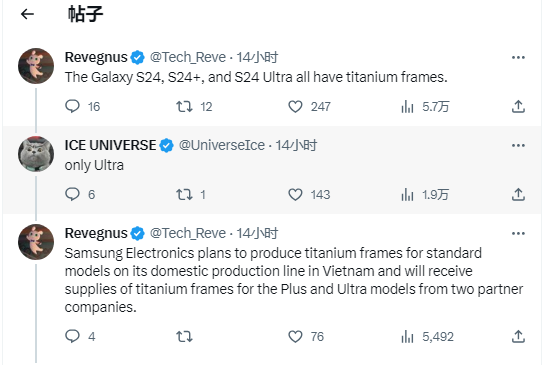Viewport: 547px width, 365px height.
Task: Open more options on first Revegnus tweet
Action: click(518, 57)
